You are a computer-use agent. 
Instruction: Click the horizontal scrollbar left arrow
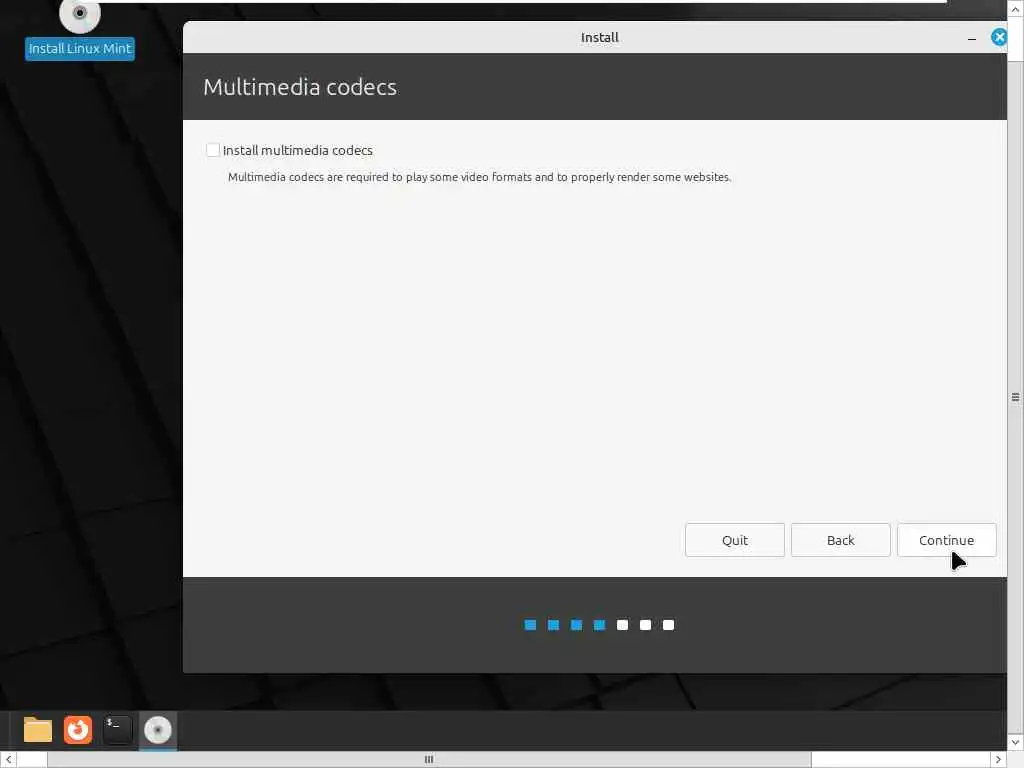8,760
